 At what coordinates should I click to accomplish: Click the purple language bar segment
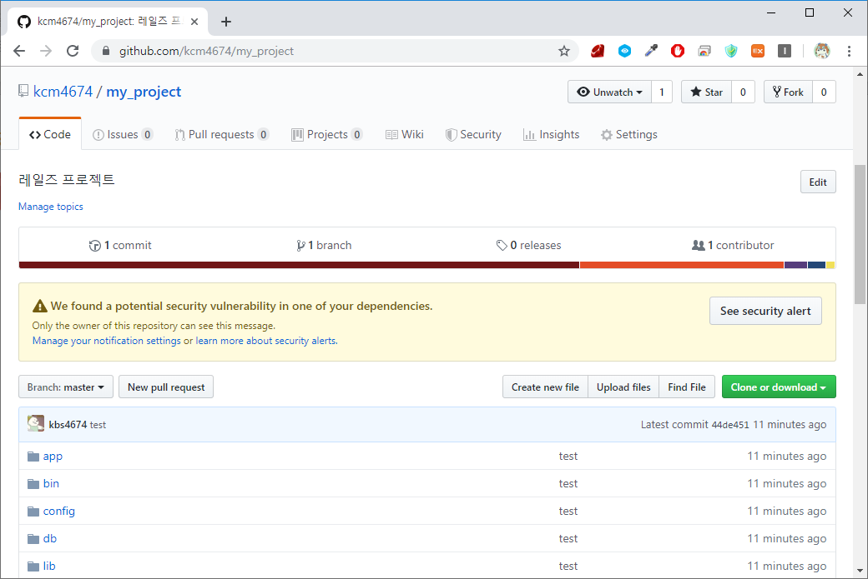point(796,265)
